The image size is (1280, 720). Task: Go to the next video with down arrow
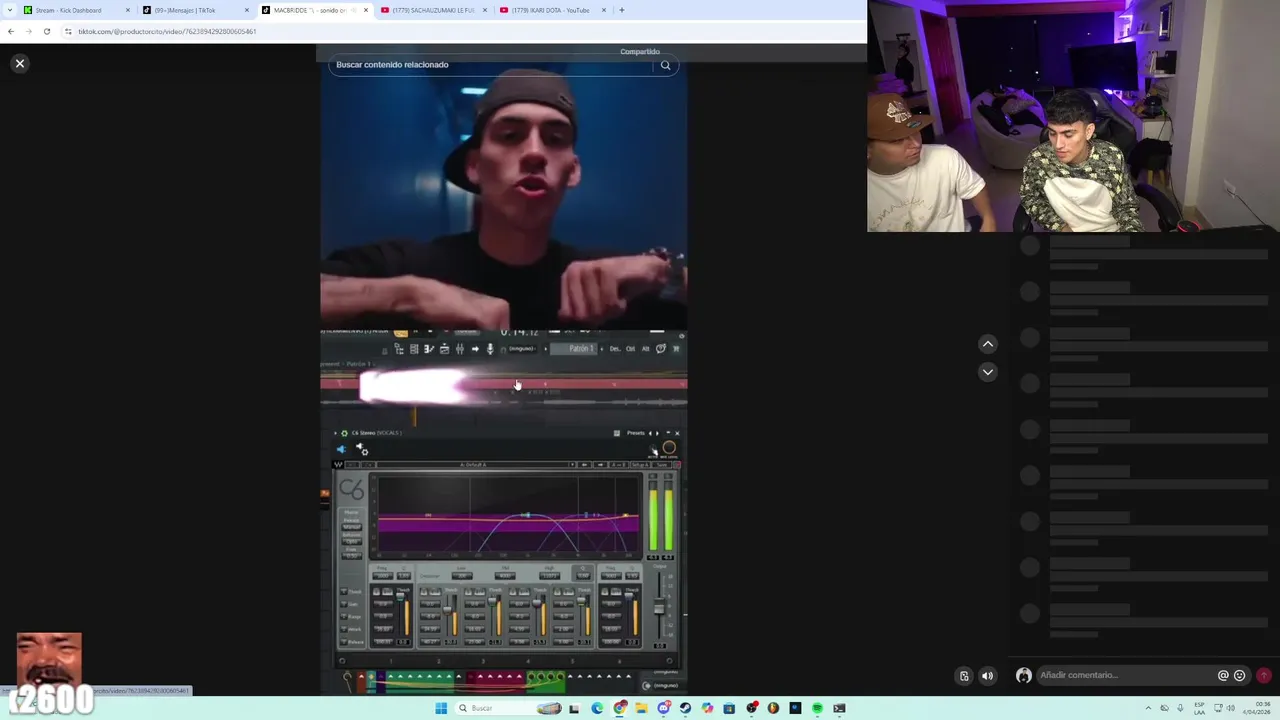pyautogui.click(x=987, y=372)
